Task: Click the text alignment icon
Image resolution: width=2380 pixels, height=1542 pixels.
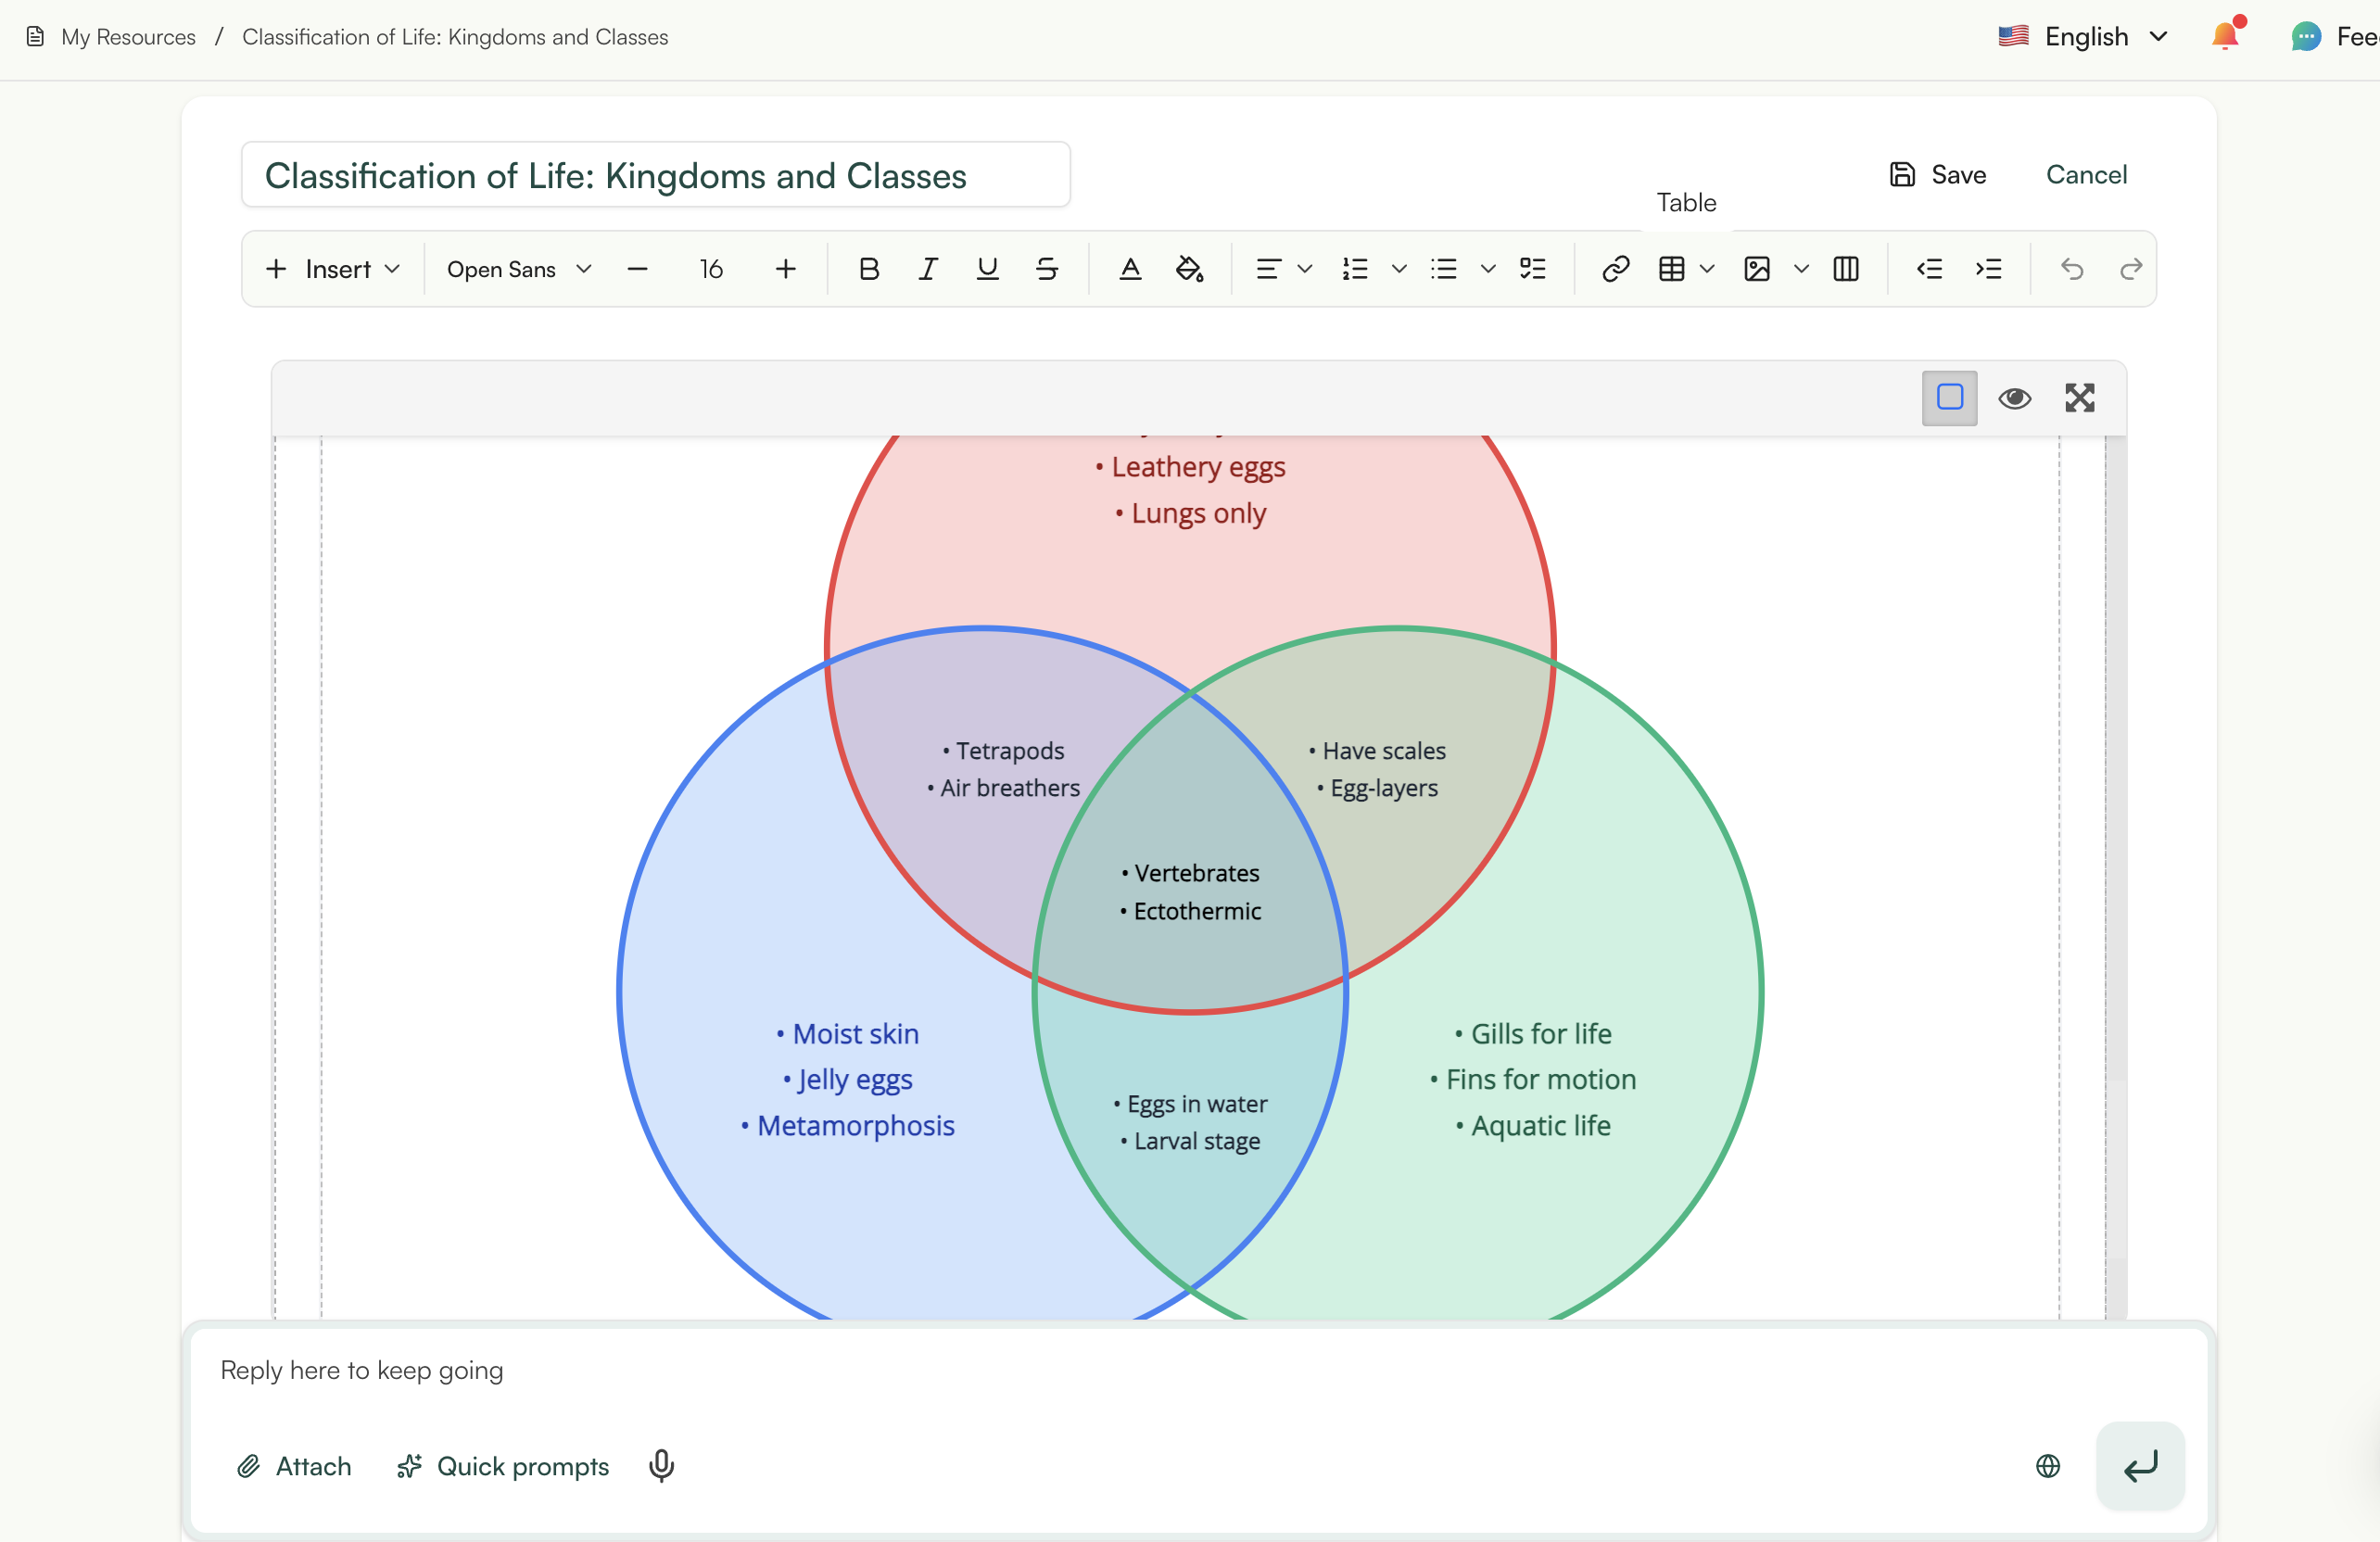Action: pyautogui.click(x=1268, y=269)
